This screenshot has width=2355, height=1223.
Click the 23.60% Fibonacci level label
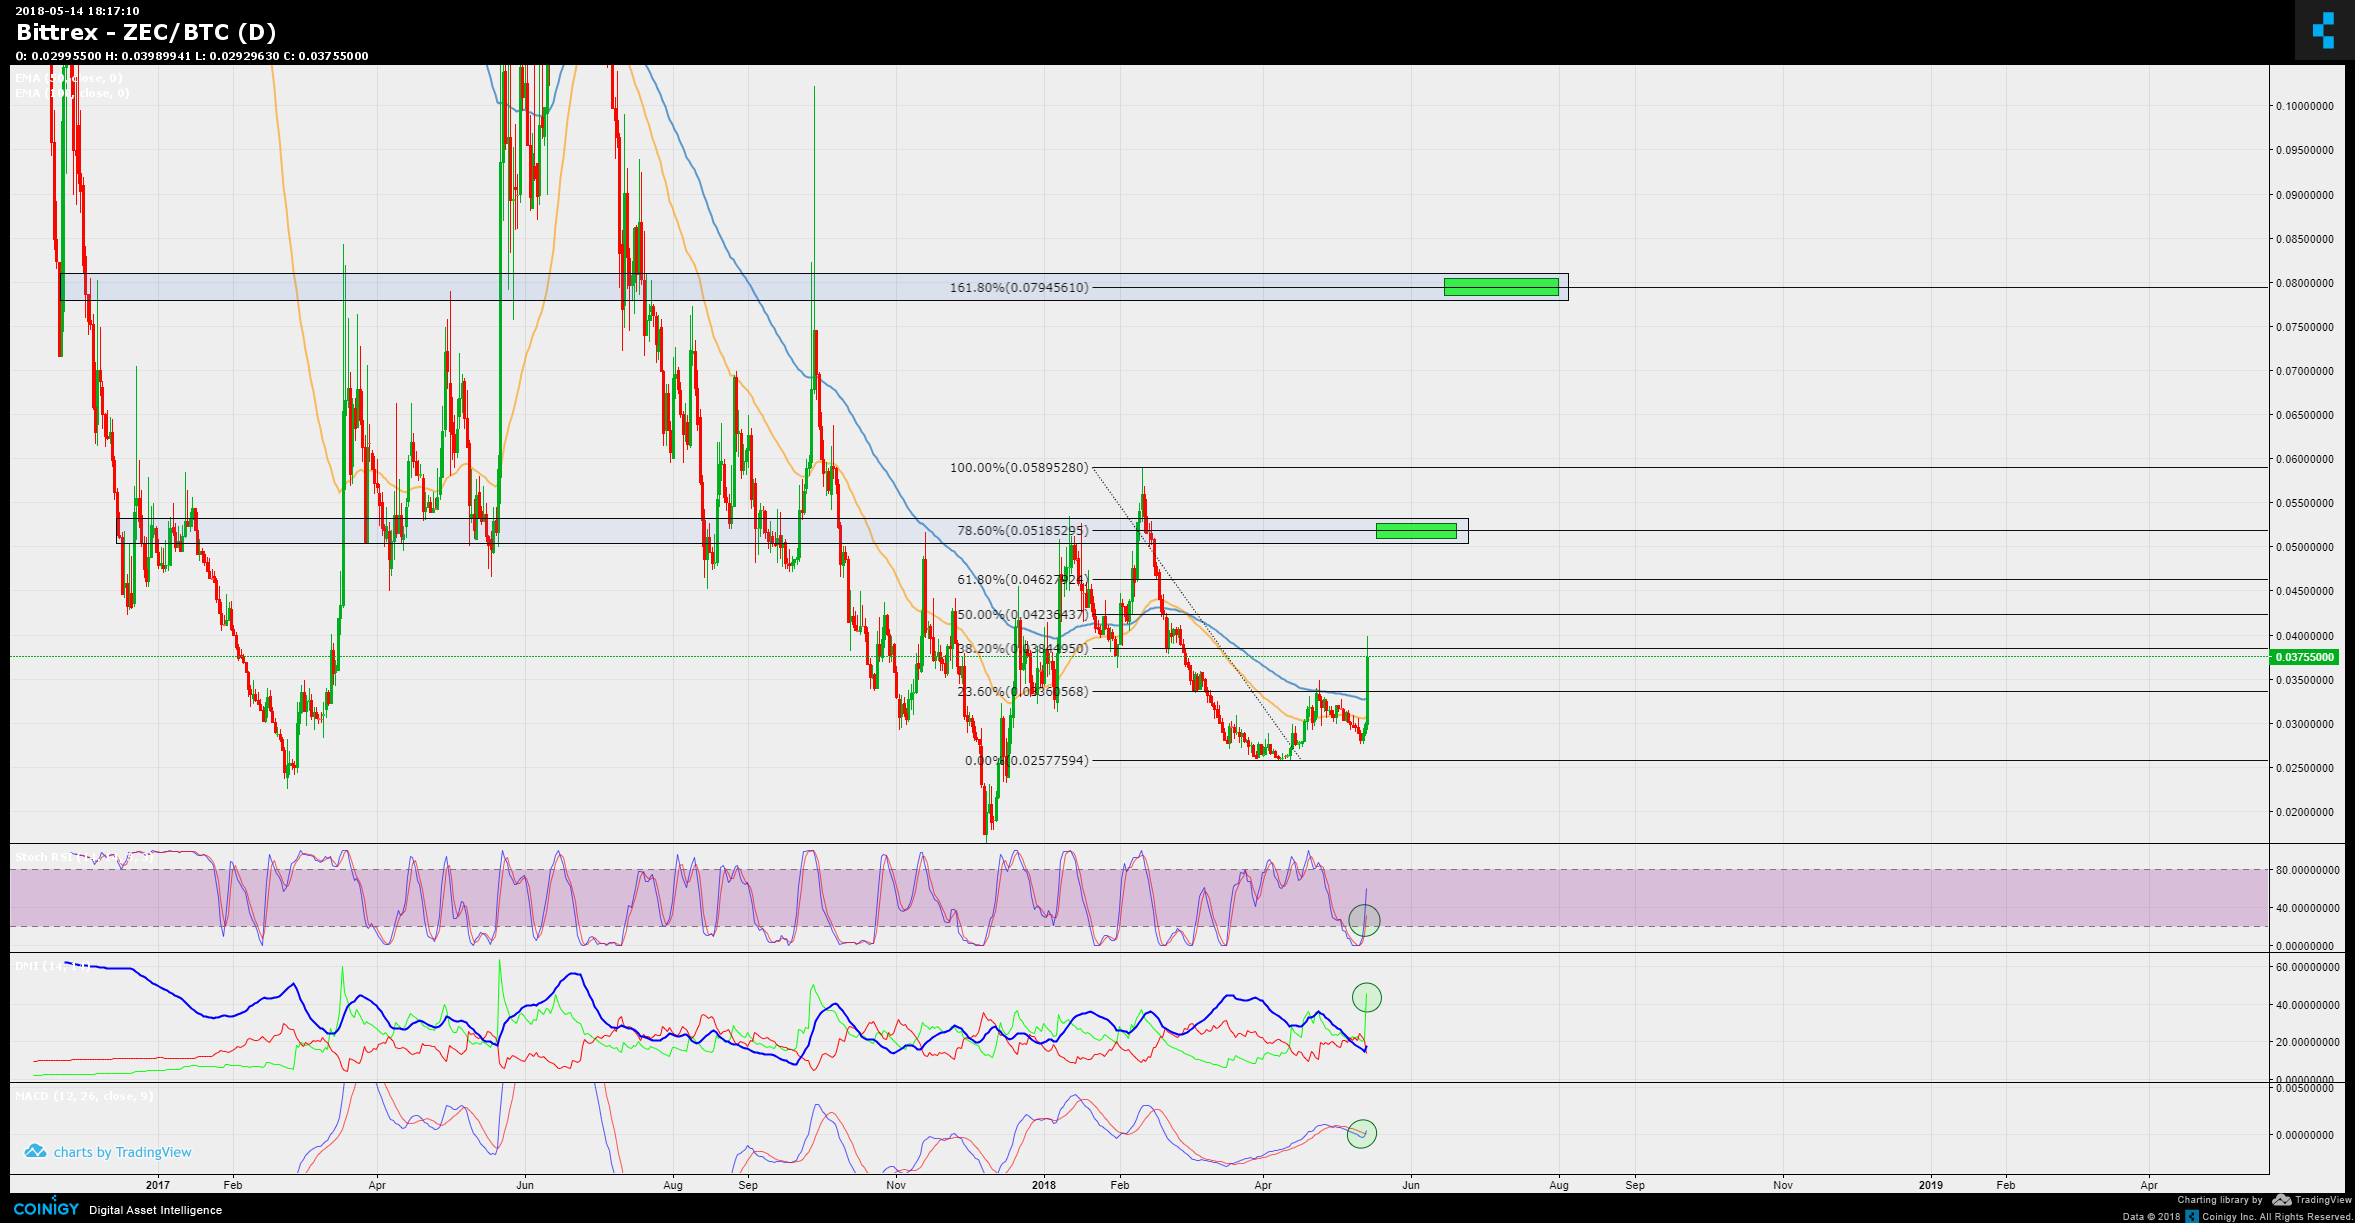[1023, 692]
